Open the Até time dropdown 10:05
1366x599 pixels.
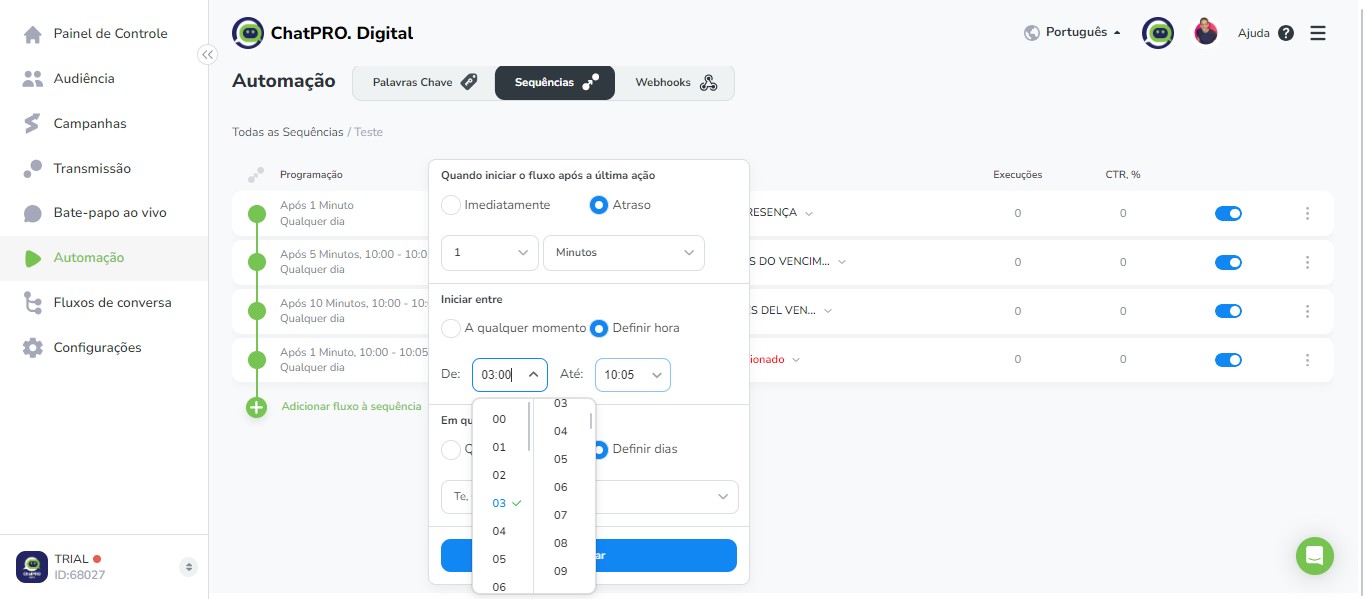pyautogui.click(x=632, y=375)
